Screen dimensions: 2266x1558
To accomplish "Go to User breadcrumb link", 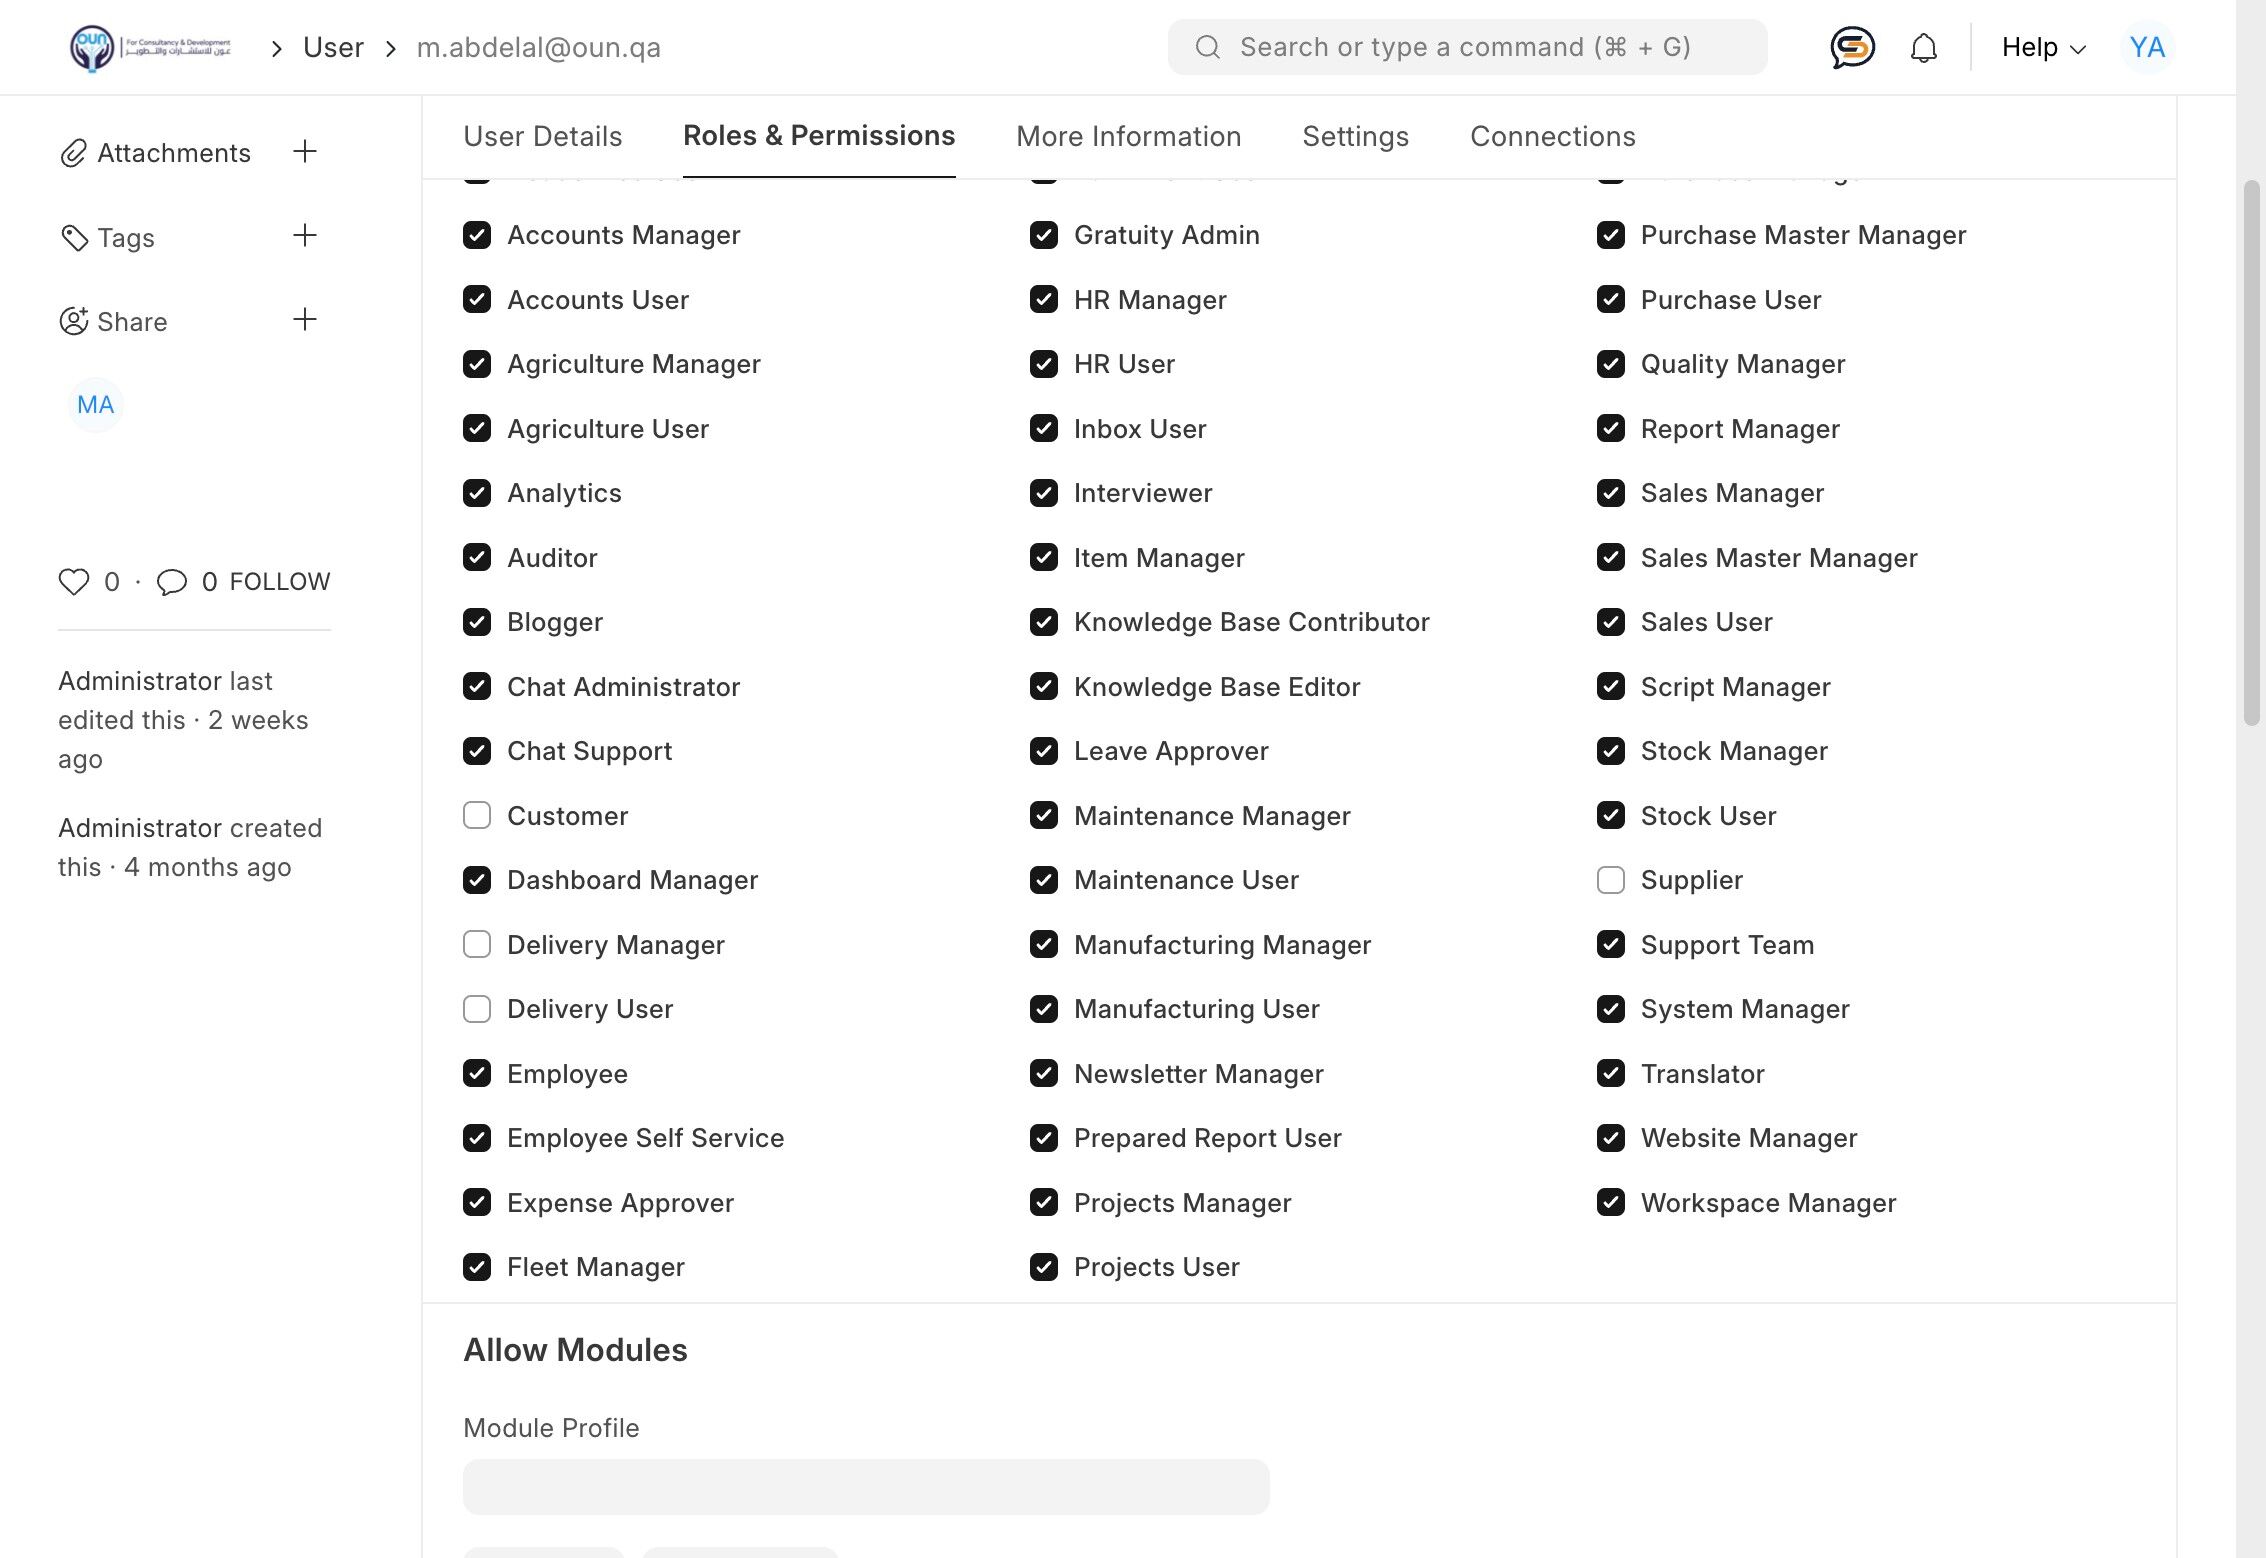I will pyautogui.click(x=333, y=47).
